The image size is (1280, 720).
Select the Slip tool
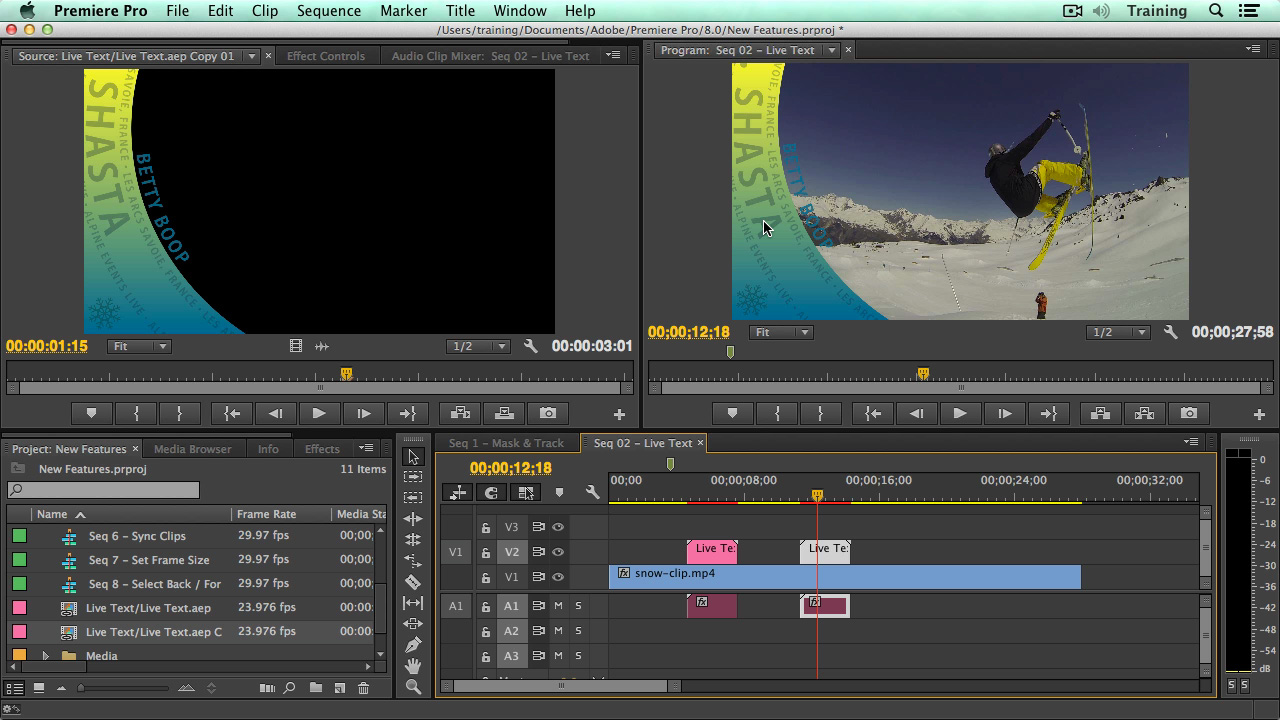[x=413, y=603]
